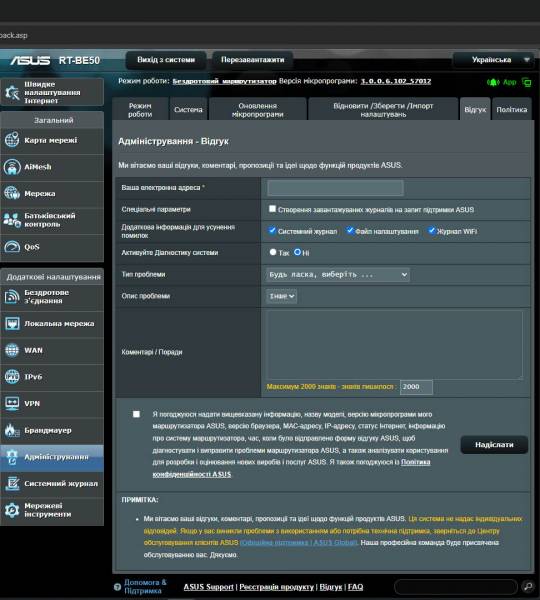Switch to the Режим роботи tab
The height and width of the screenshot is (600, 540).
(140, 109)
